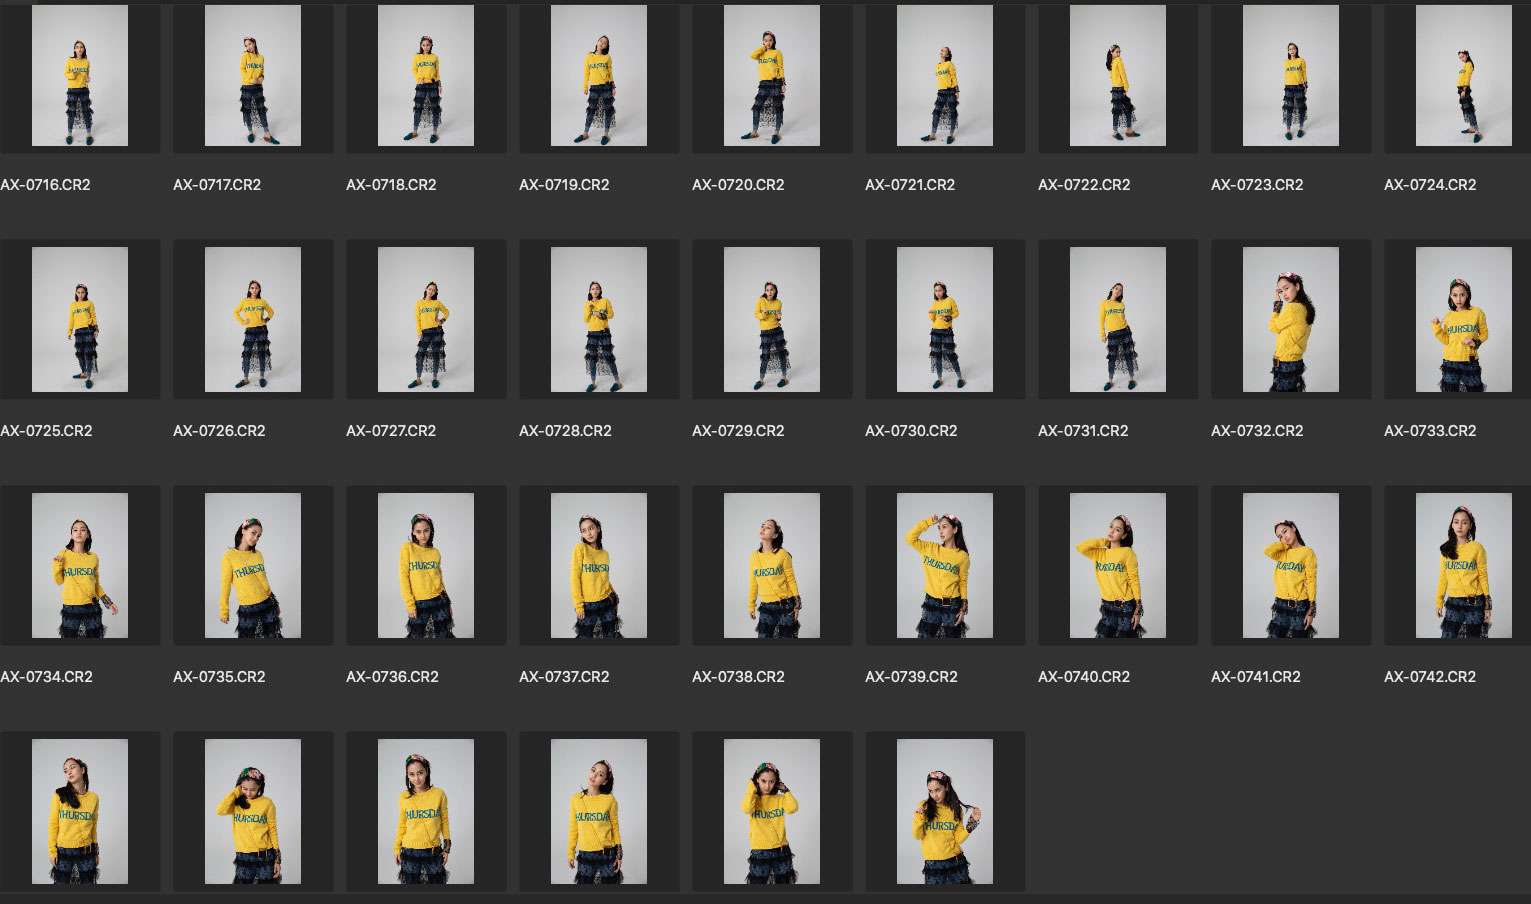The width and height of the screenshot is (1531, 904).
Task: Pick the AX-0729.CR2 thumbnail
Action: (x=772, y=319)
